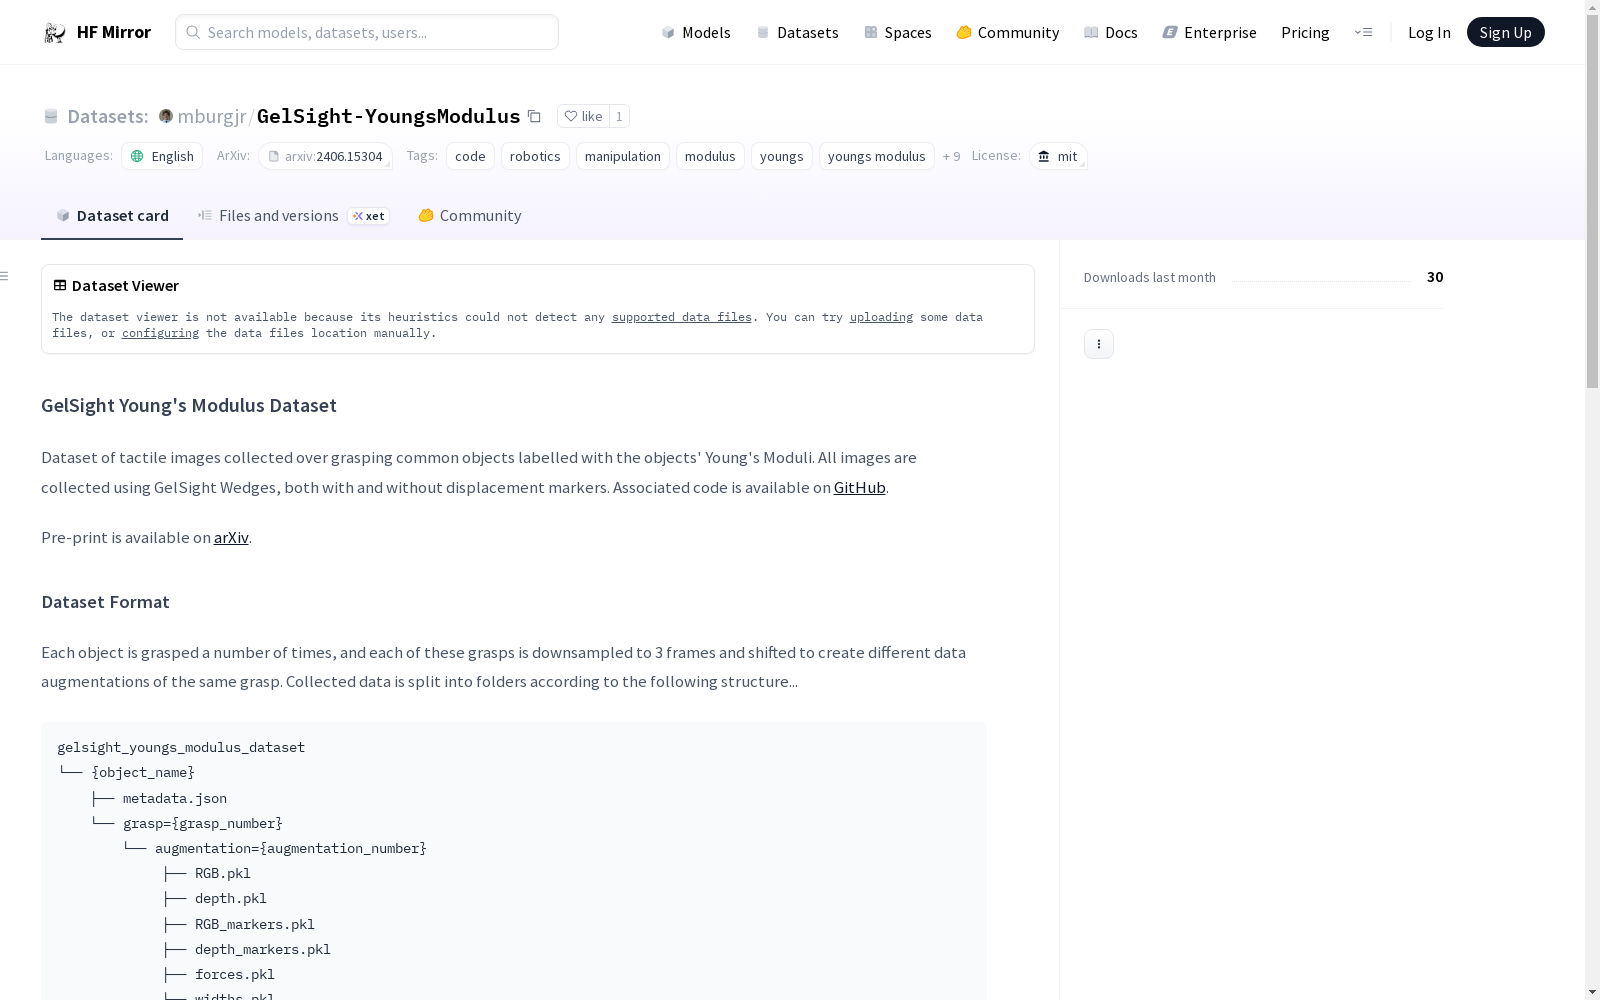Click the metadata.json line in code block
Screen dimensions: 1600x1000
pyautogui.click(x=175, y=798)
